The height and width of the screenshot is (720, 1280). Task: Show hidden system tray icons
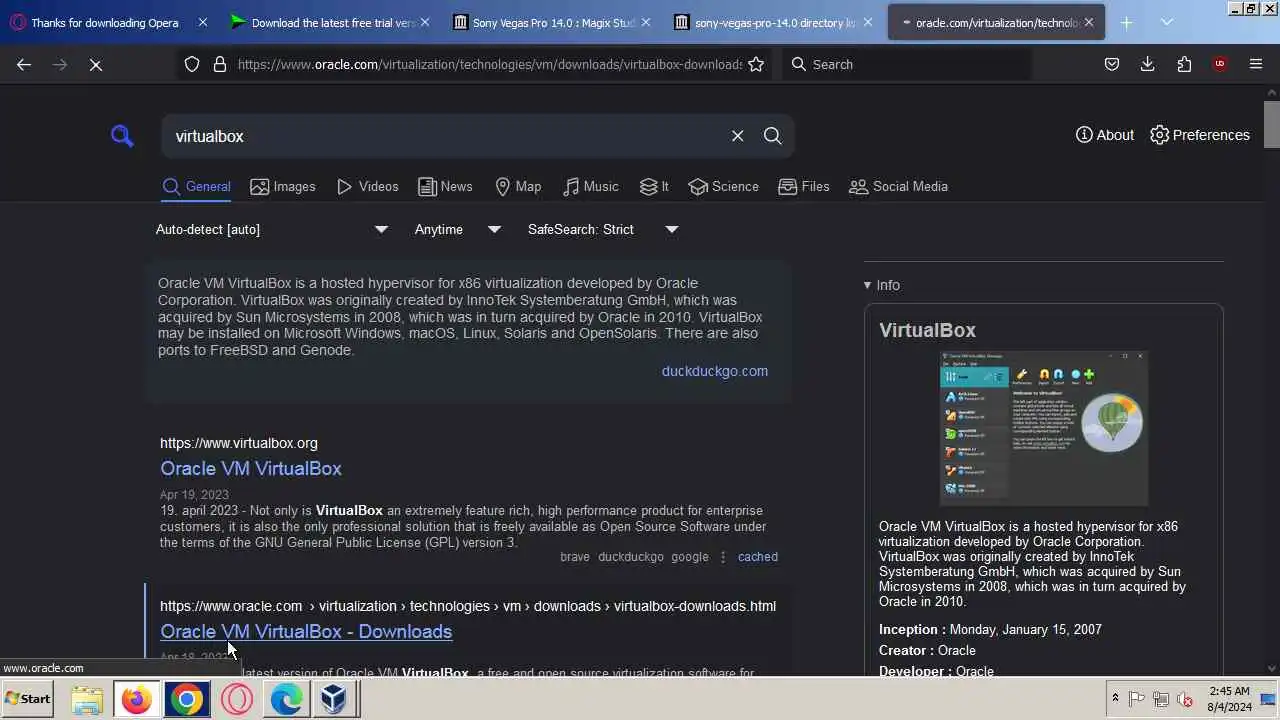pyautogui.click(x=1114, y=699)
